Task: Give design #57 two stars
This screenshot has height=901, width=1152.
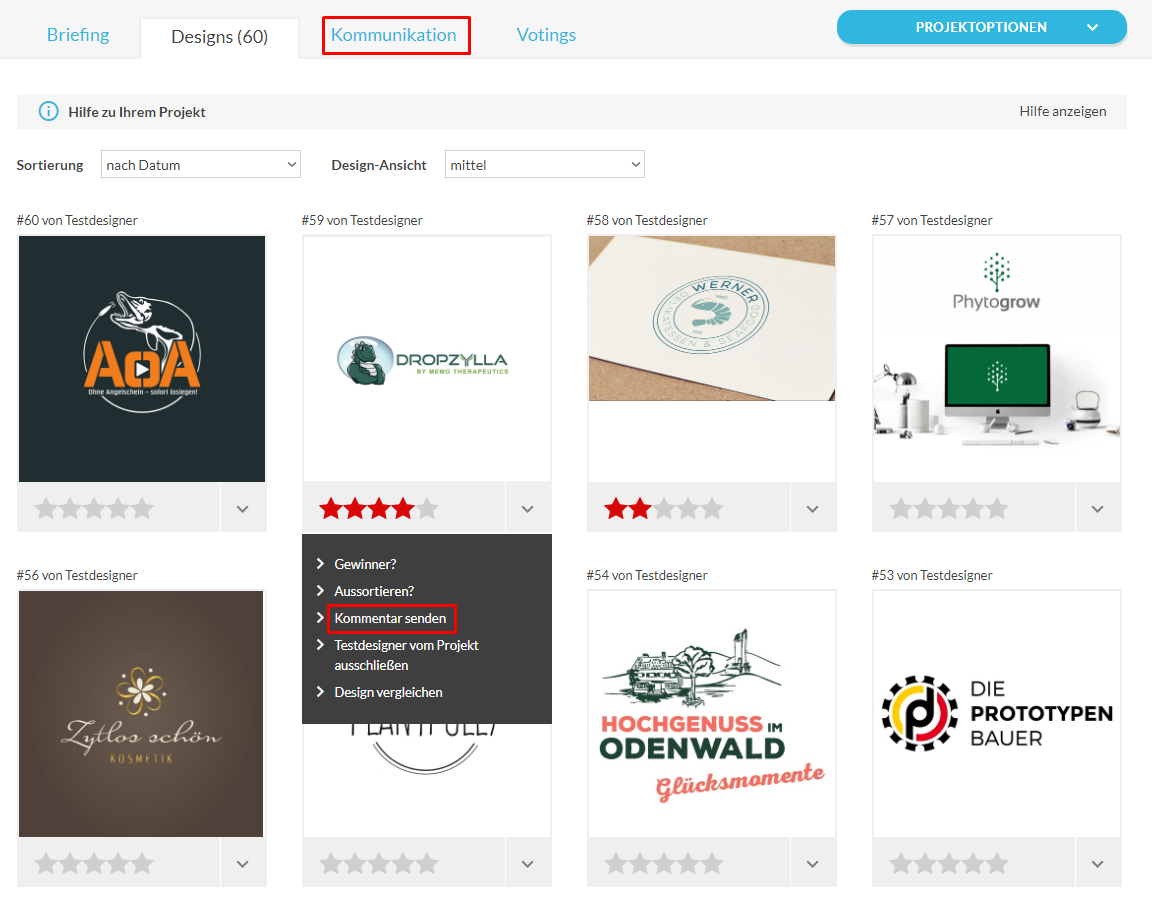Action: point(925,509)
